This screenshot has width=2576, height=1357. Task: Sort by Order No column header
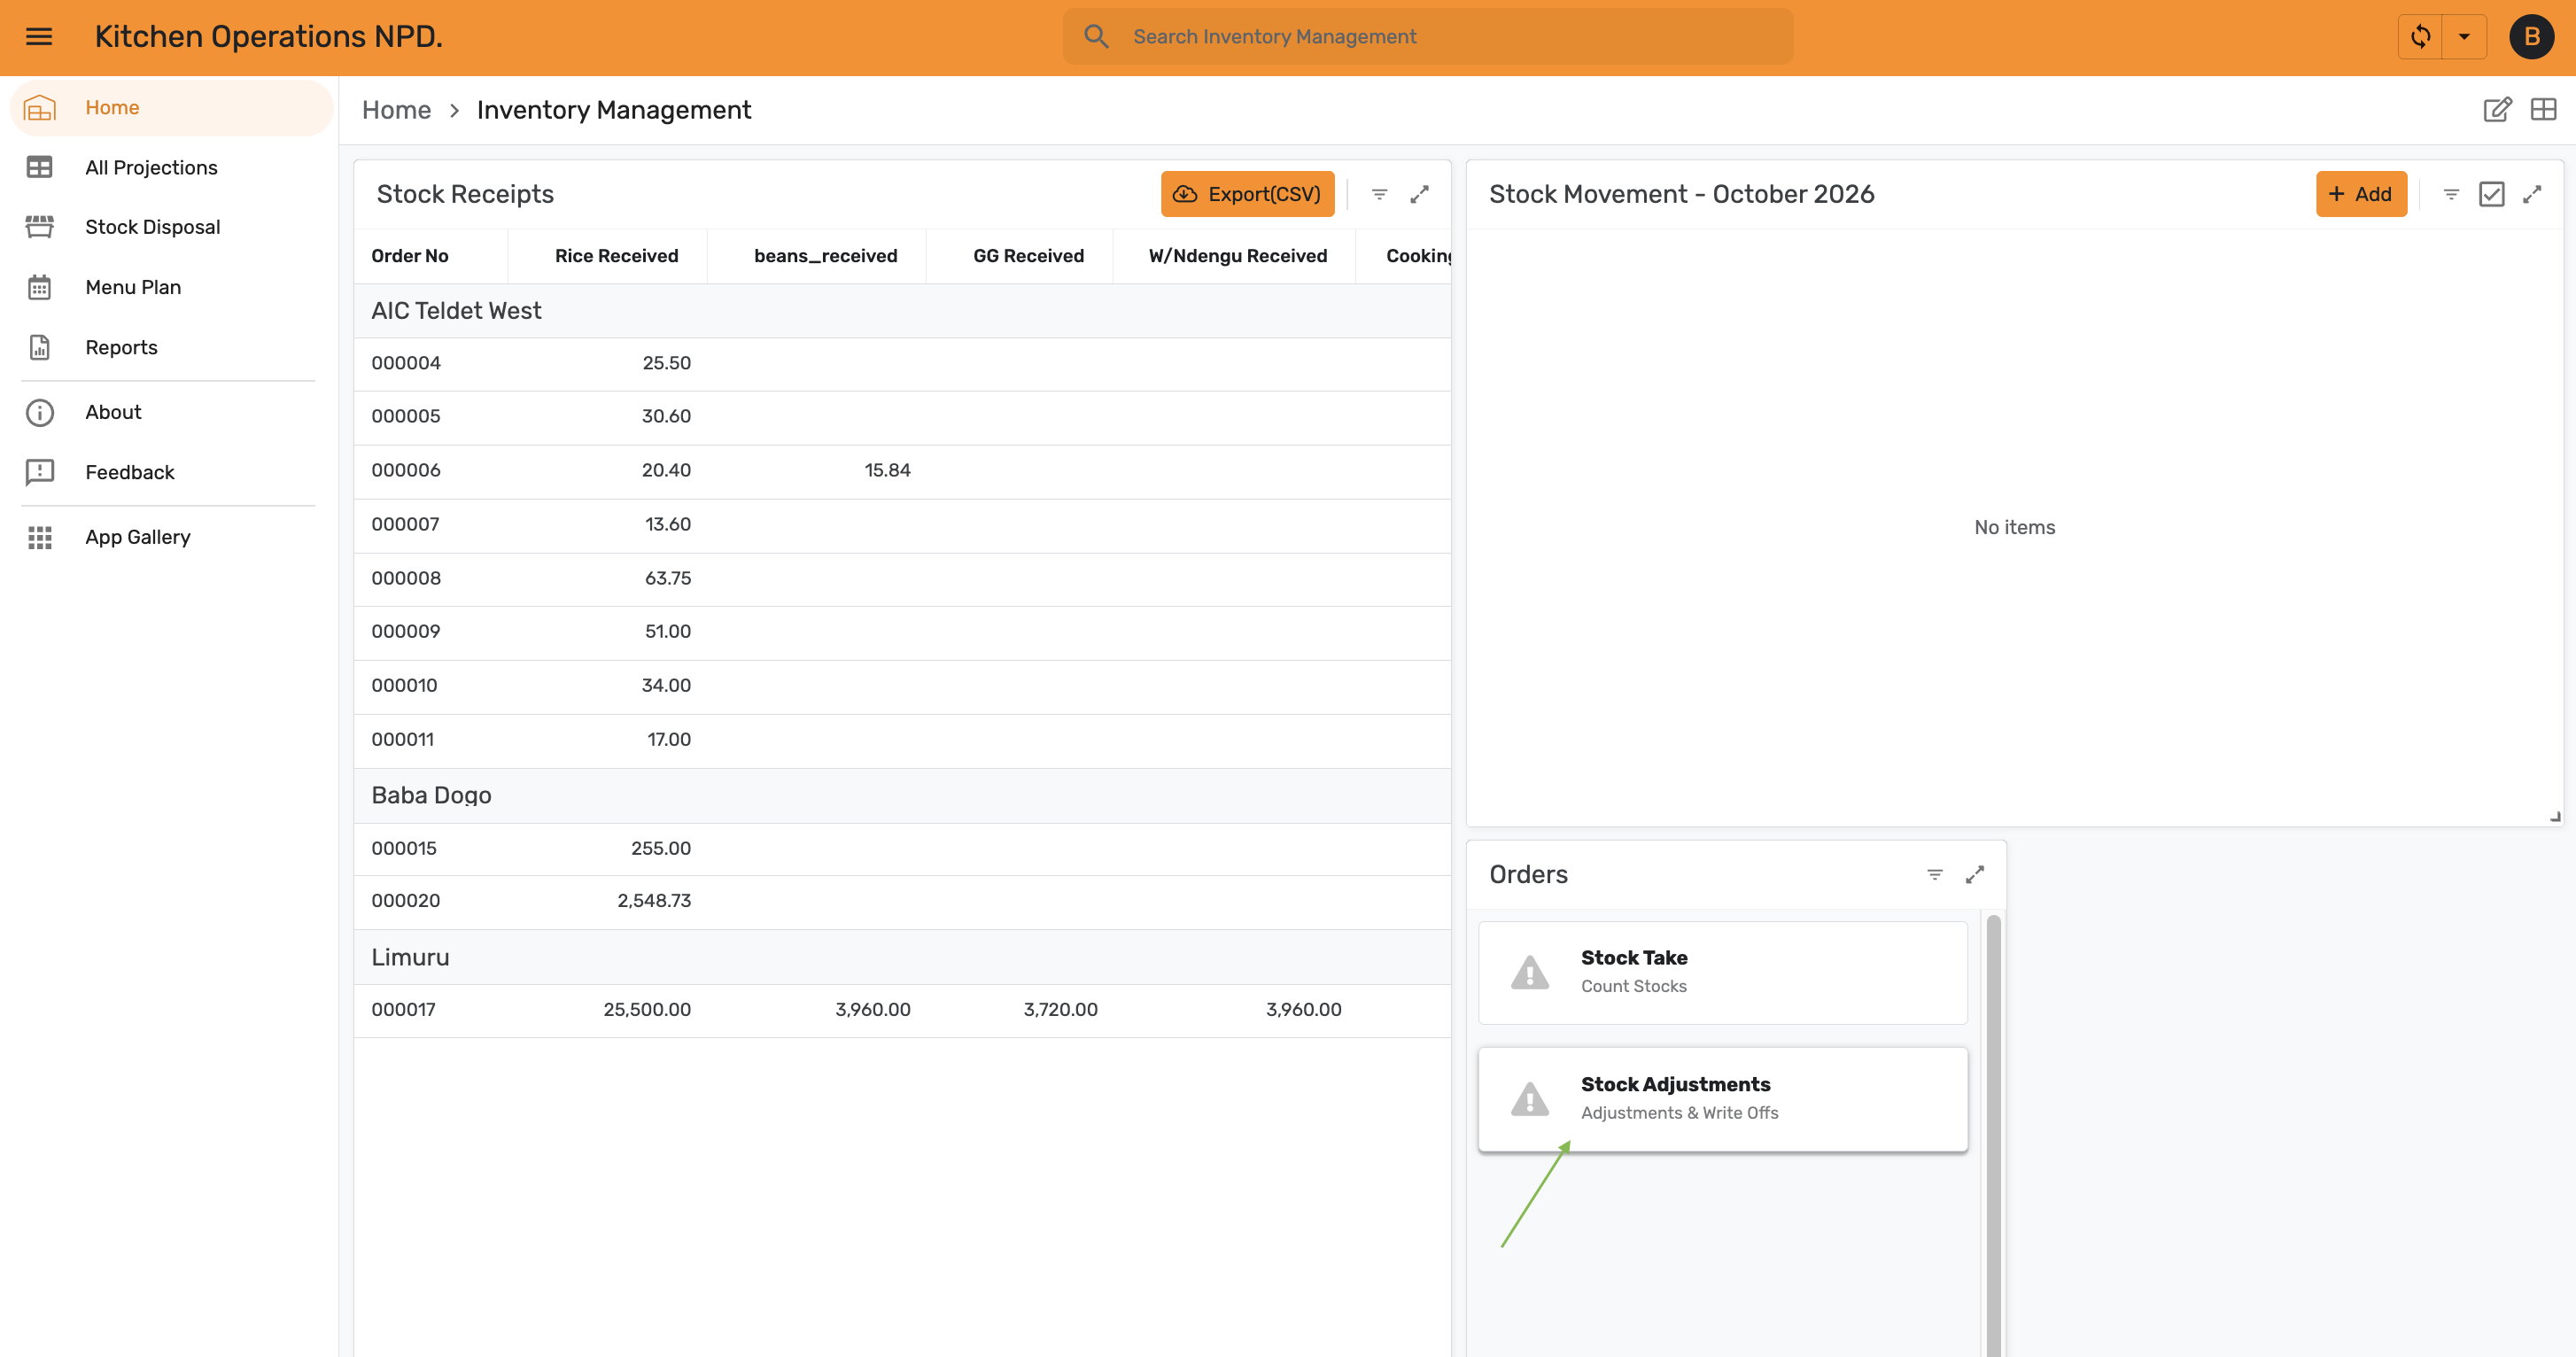pos(410,256)
